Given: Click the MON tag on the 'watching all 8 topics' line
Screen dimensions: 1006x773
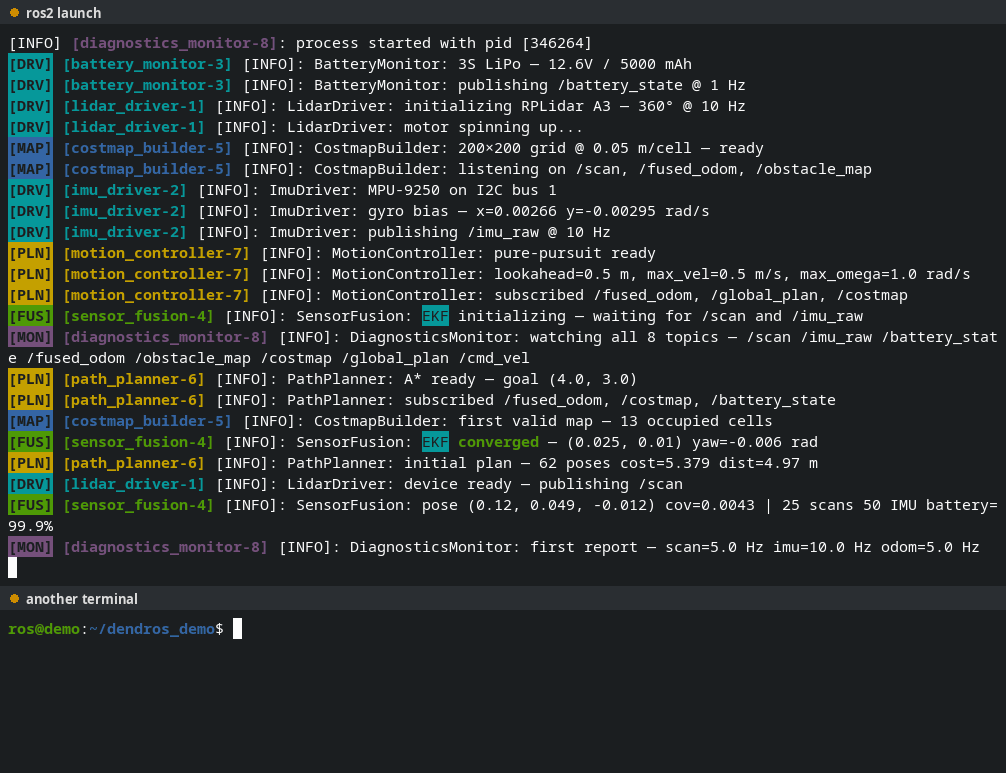Looking at the screenshot, I should [x=30, y=337].
